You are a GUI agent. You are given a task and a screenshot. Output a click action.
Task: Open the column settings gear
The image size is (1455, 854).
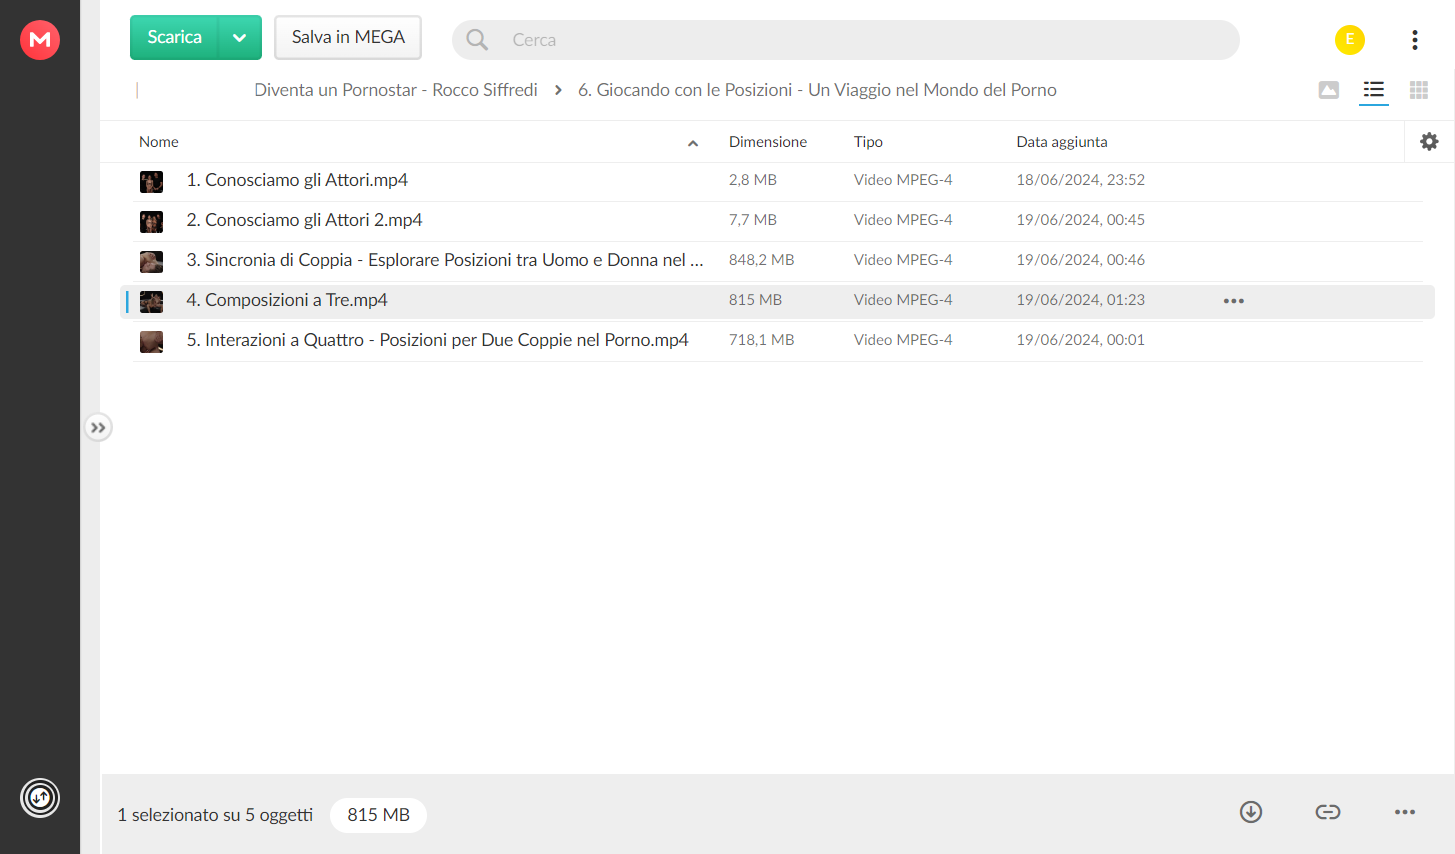point(1429,142)
